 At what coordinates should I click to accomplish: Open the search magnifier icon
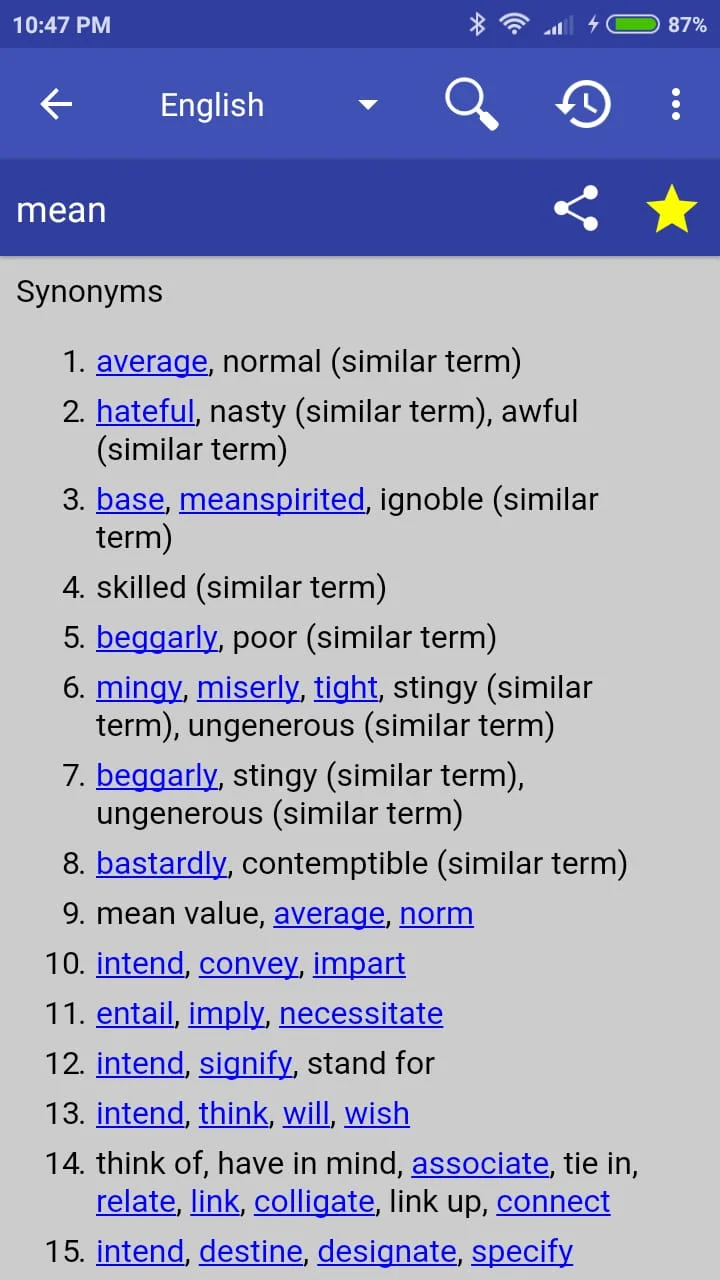(x=470, y=103)
